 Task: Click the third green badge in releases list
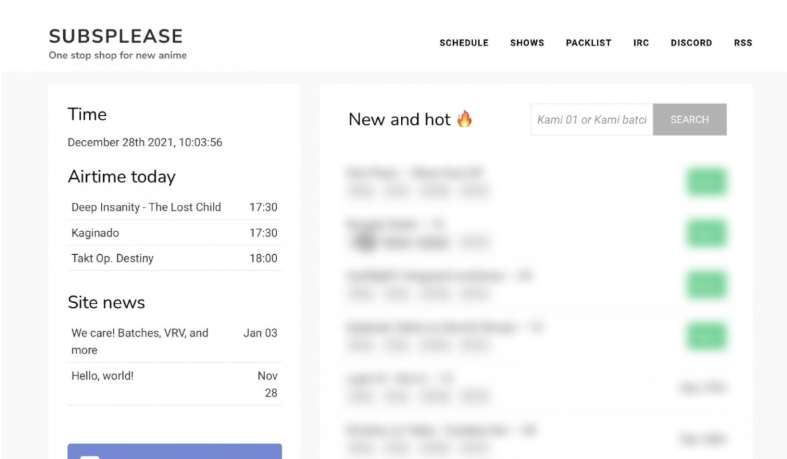click(707, 285)
